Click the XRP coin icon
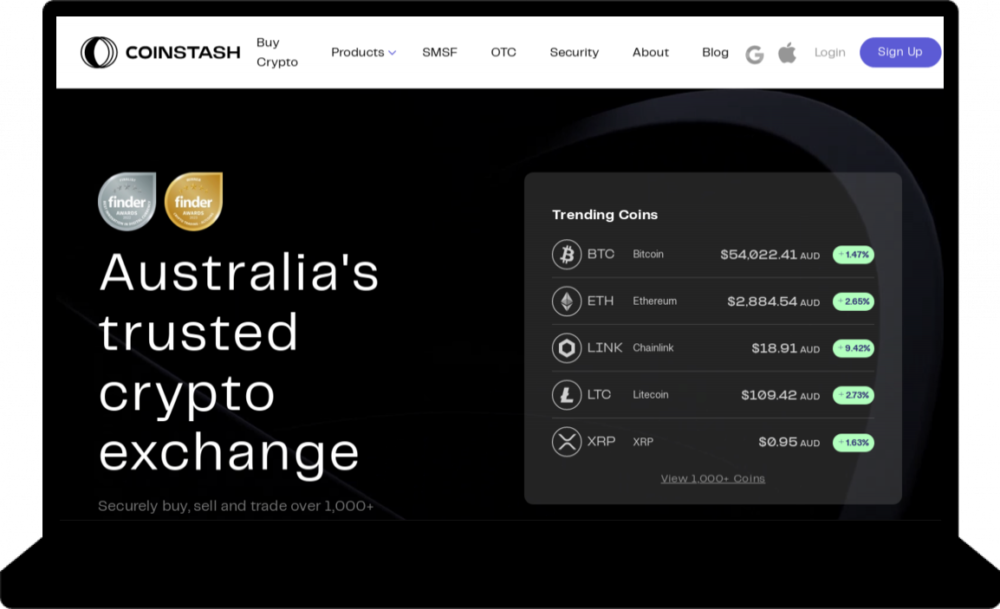1000x609 pixels. [566, 442]
